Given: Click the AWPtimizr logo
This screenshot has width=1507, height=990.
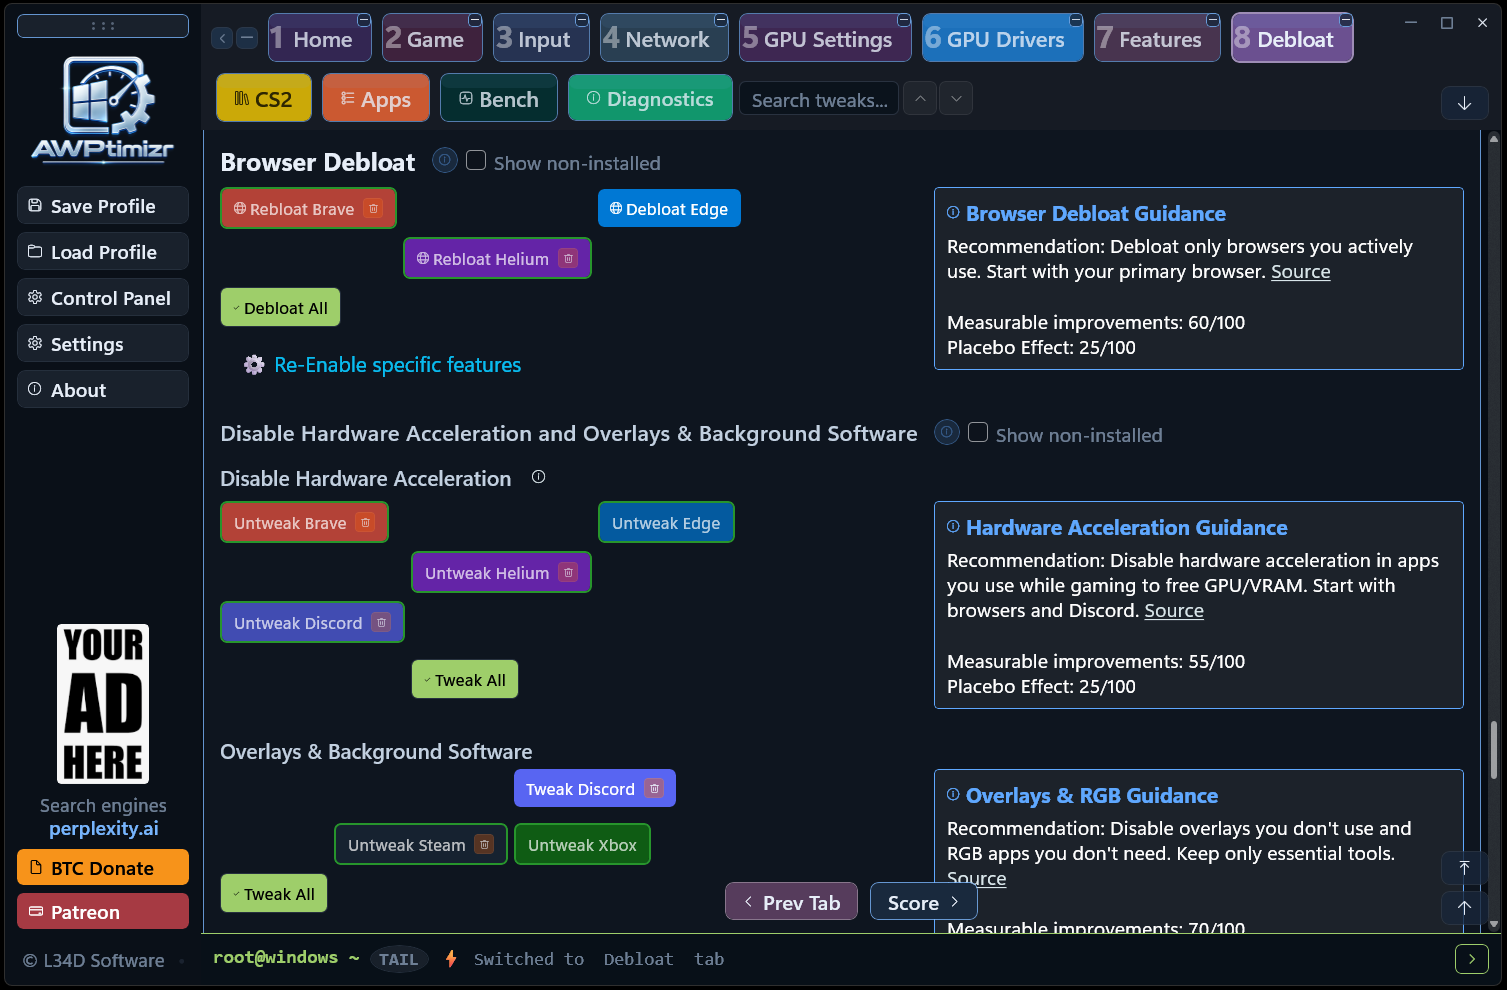Looking at the screenshot, I should point(103,109).
